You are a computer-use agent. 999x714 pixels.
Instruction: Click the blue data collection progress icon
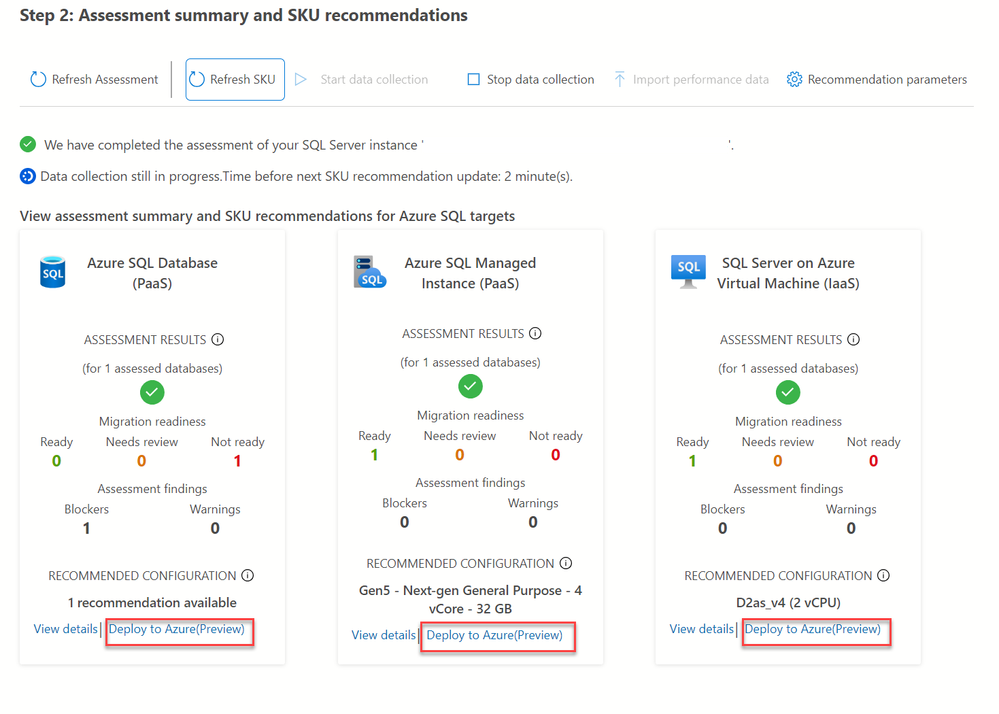point(27,176)
